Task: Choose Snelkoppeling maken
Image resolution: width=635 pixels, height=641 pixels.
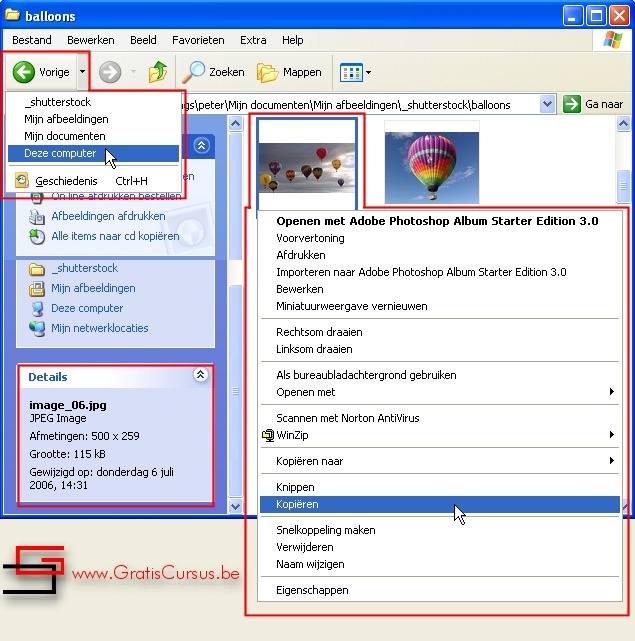Action: [x=440, y=530]
